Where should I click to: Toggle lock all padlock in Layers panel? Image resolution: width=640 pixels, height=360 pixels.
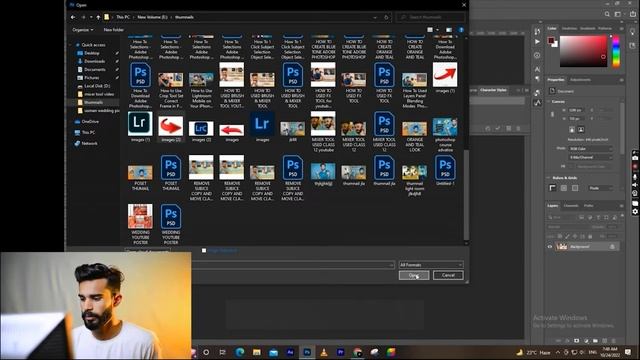click(590, 236)
